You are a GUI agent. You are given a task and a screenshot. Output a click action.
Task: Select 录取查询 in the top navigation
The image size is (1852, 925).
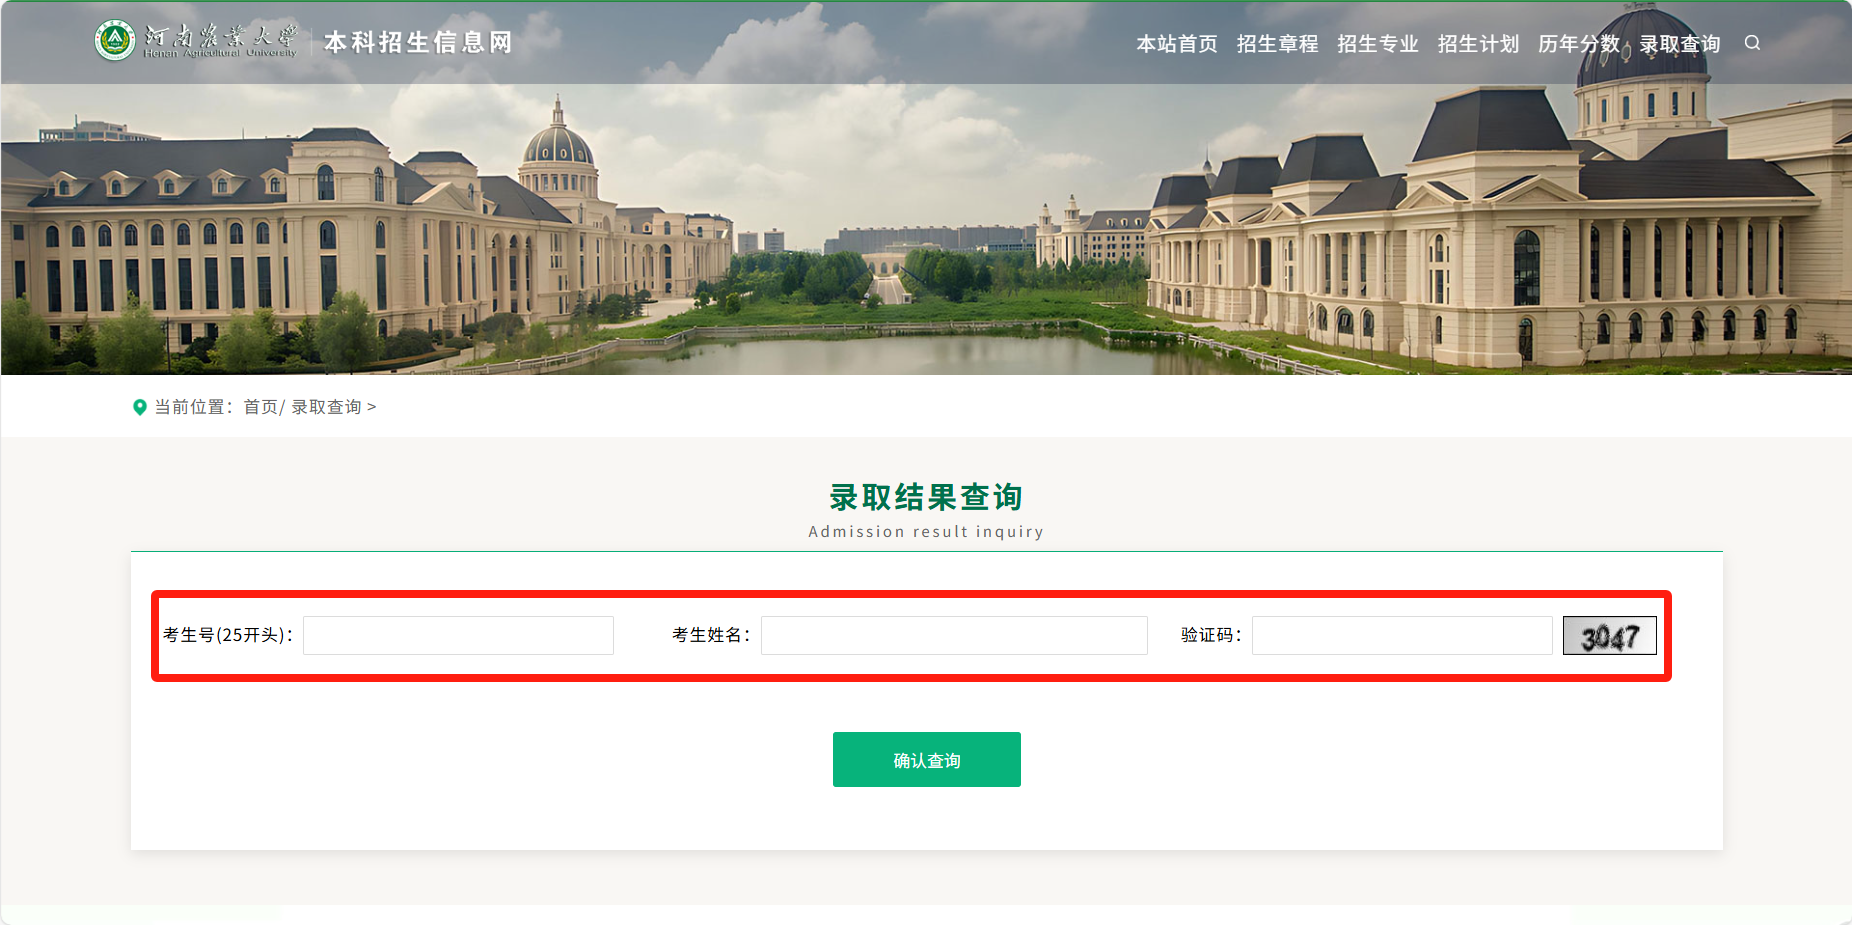tap(1679, 44)
